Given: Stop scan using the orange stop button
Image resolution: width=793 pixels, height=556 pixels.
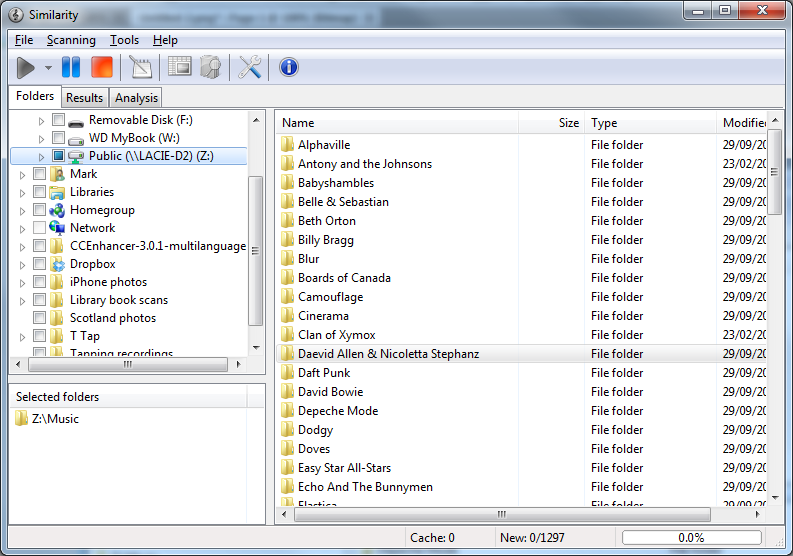Looking at the screenshot, I should [x=102, y=67].
